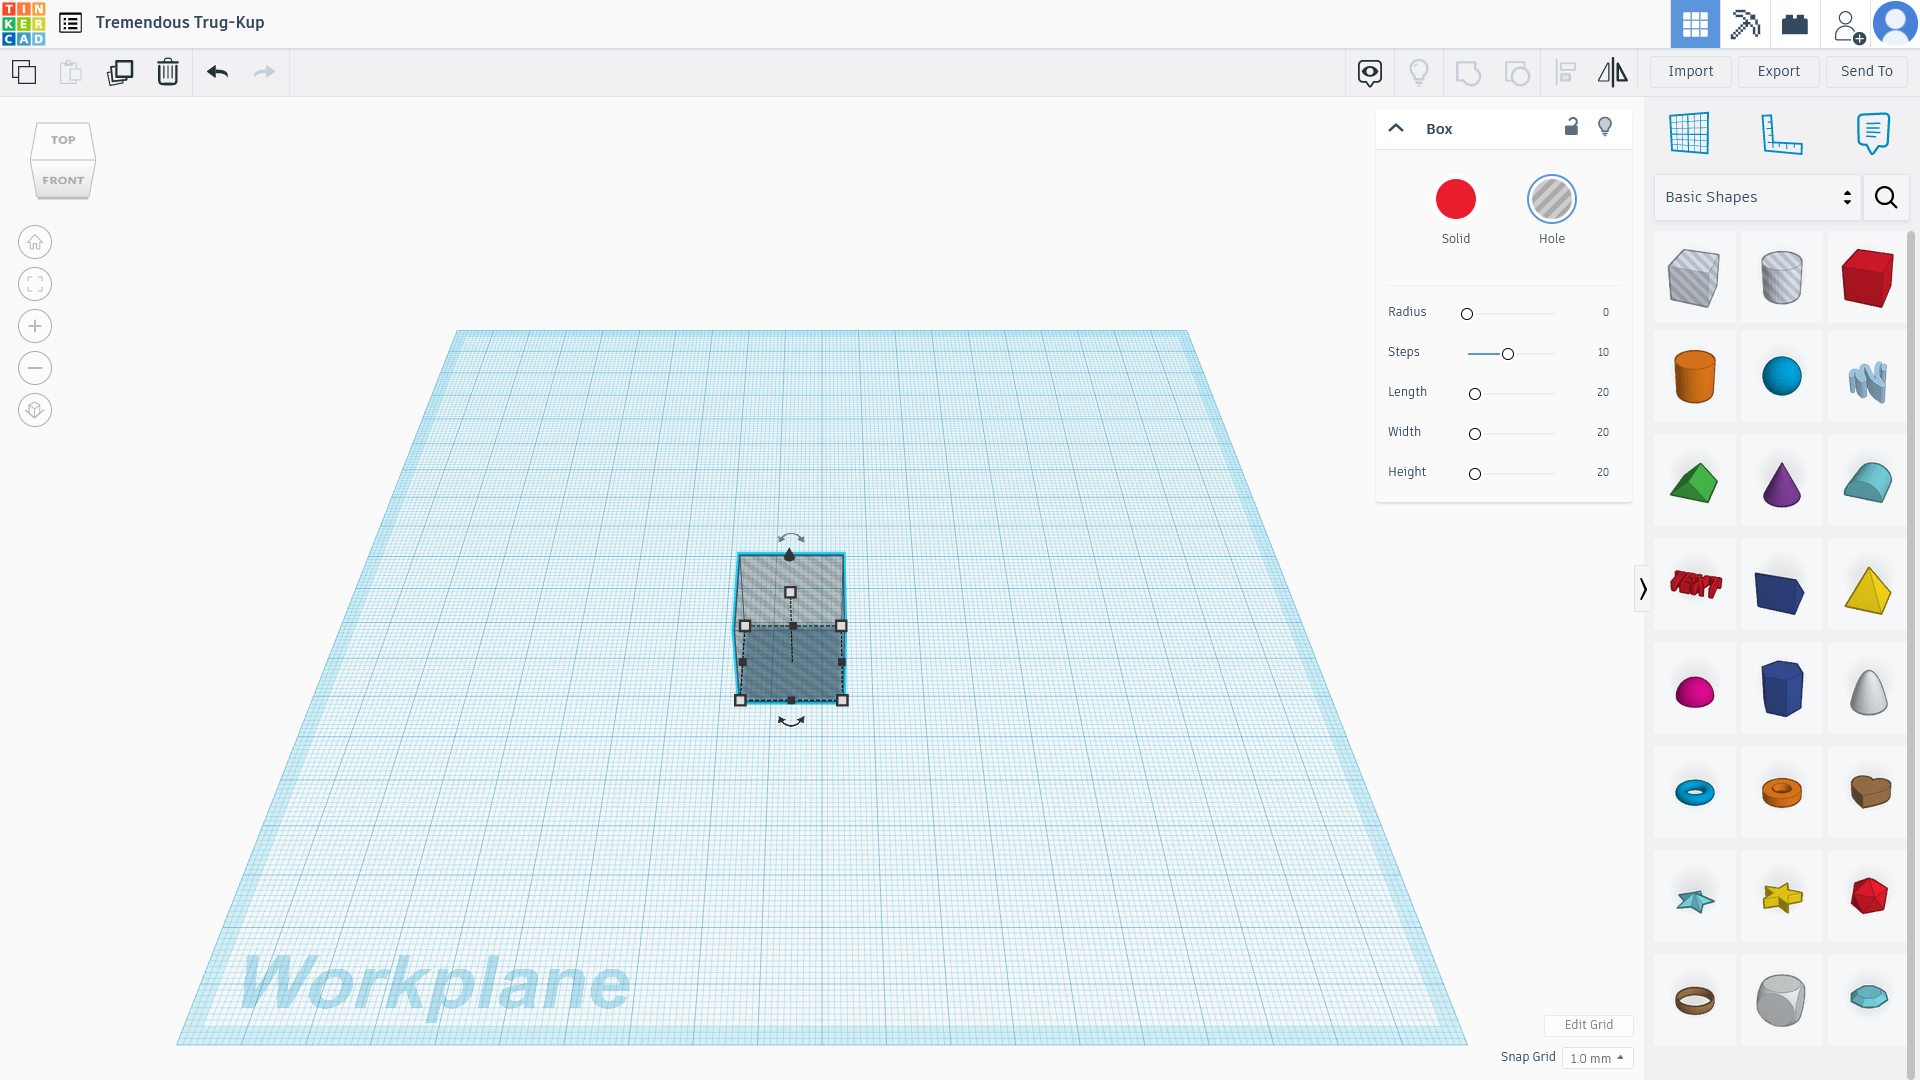Open the Delete tool to remove selection
The height and width of the screenshot is (1080, 1920).
167,72
